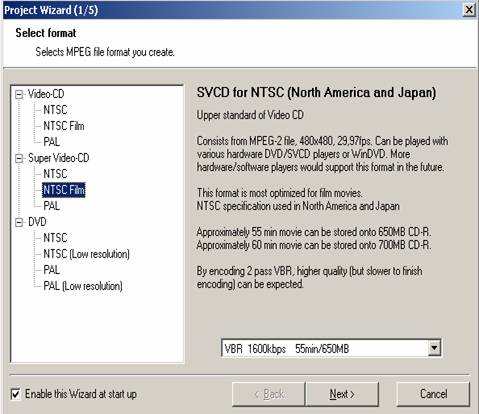Close the Project Wizard dialog
The image size is (479, 414).
469,10
